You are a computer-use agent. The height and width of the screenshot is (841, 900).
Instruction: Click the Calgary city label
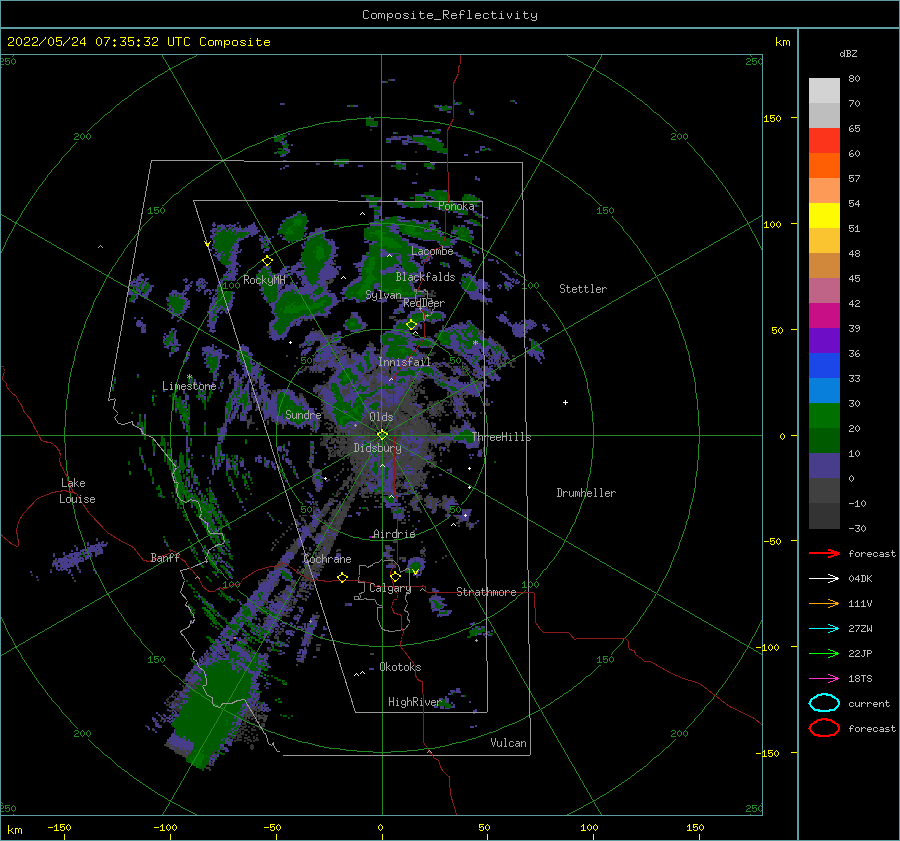390,588
